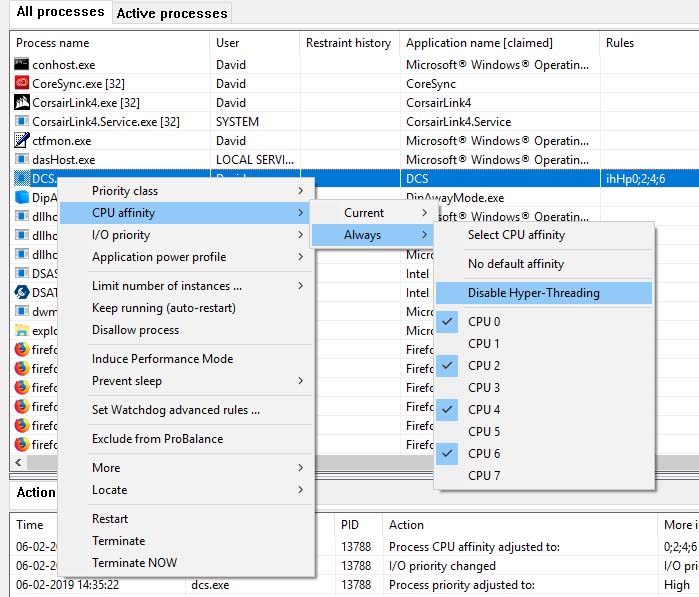Select Keep running (auto-restart)
This screenshot has width=699, height=597.
186,308
